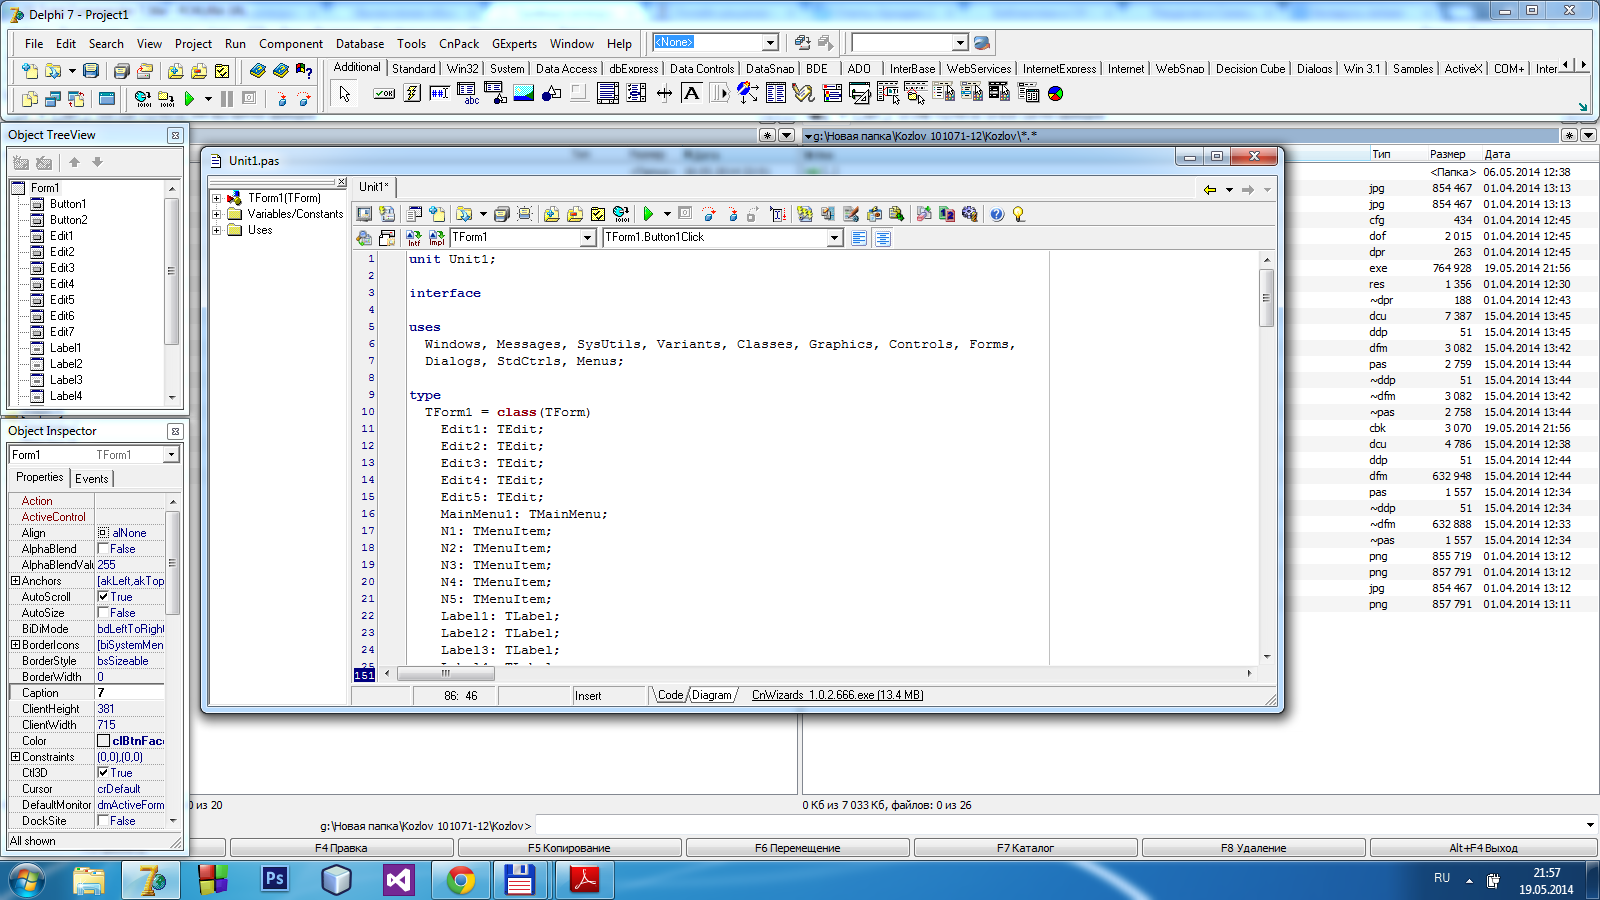Click the Pause button in main Delphi toolbar
The height and width of the screenshot is (900, 1600).
pyautogui.click(x=227, y=99)
